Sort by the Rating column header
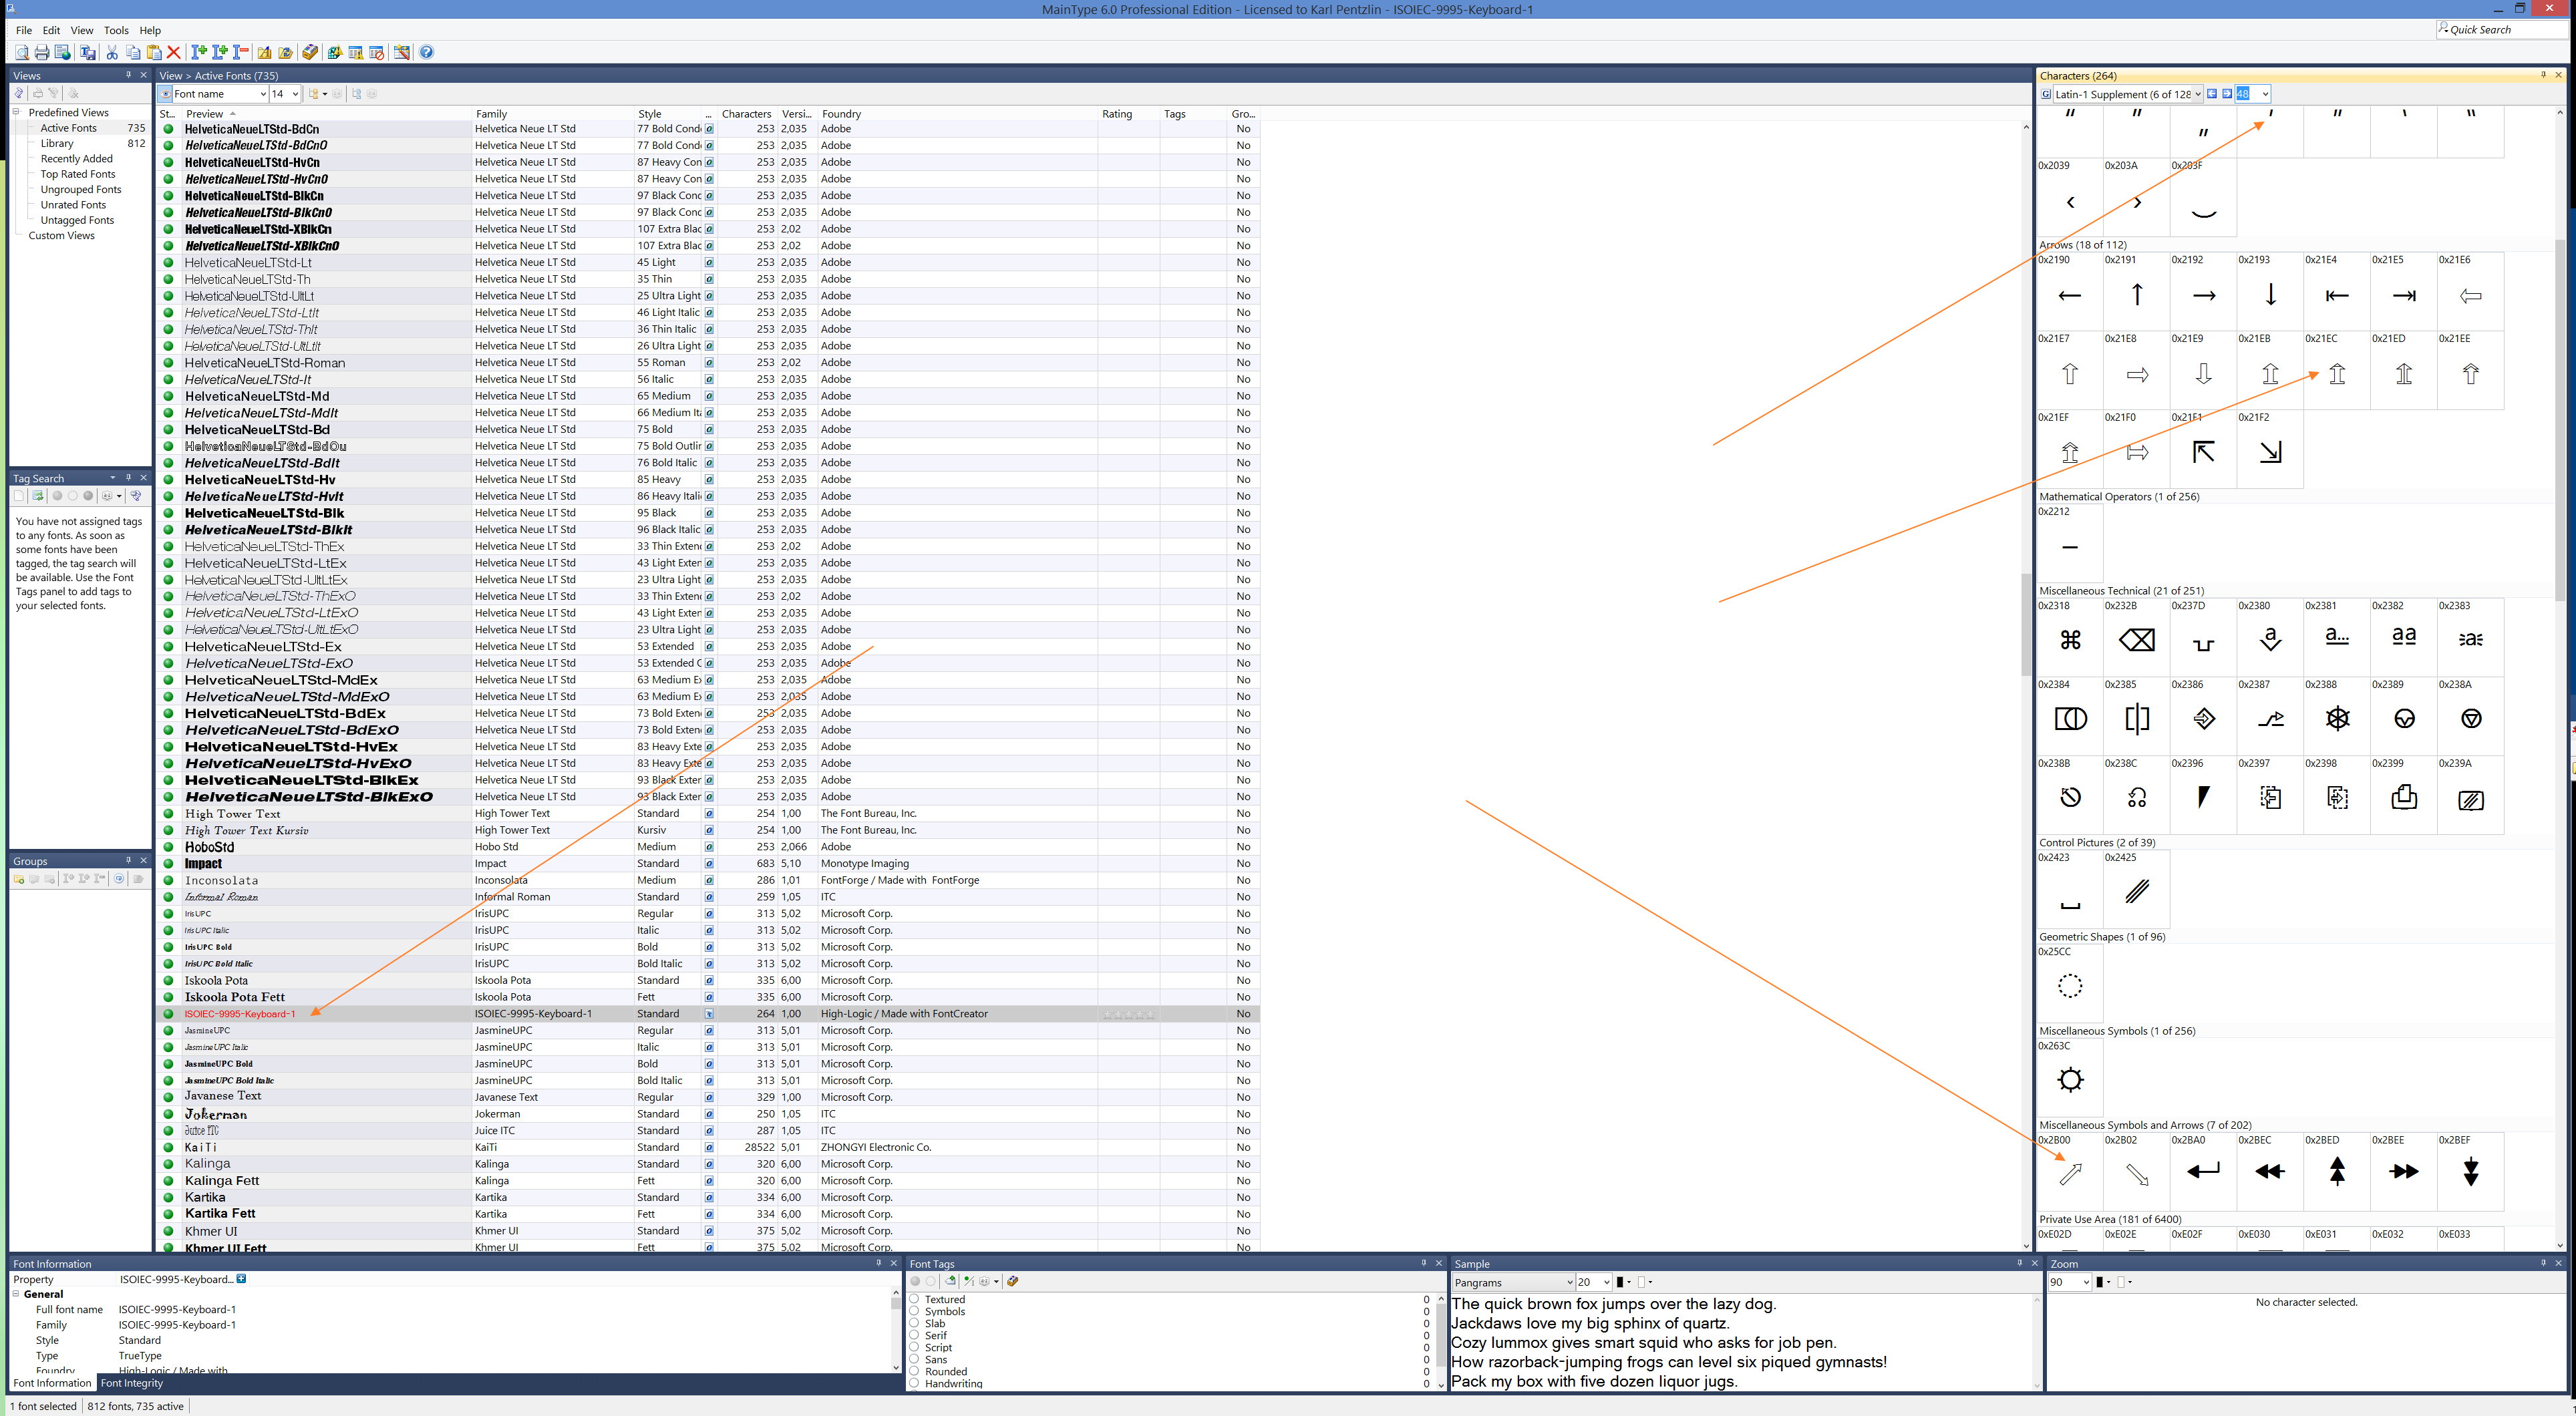 [1128, 114]
